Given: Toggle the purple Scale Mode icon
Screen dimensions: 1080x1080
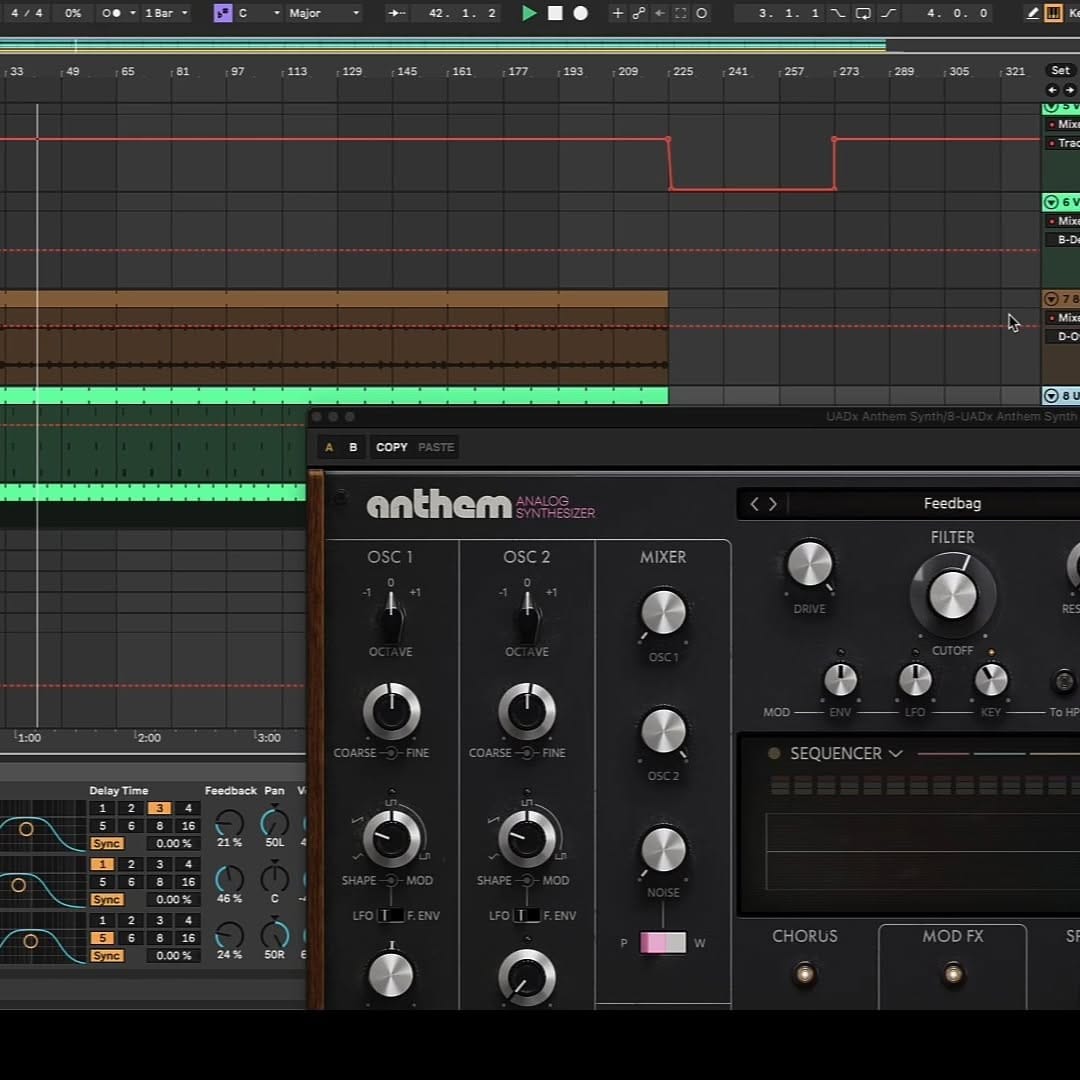Looking at the screenshot, I should 222,13.
